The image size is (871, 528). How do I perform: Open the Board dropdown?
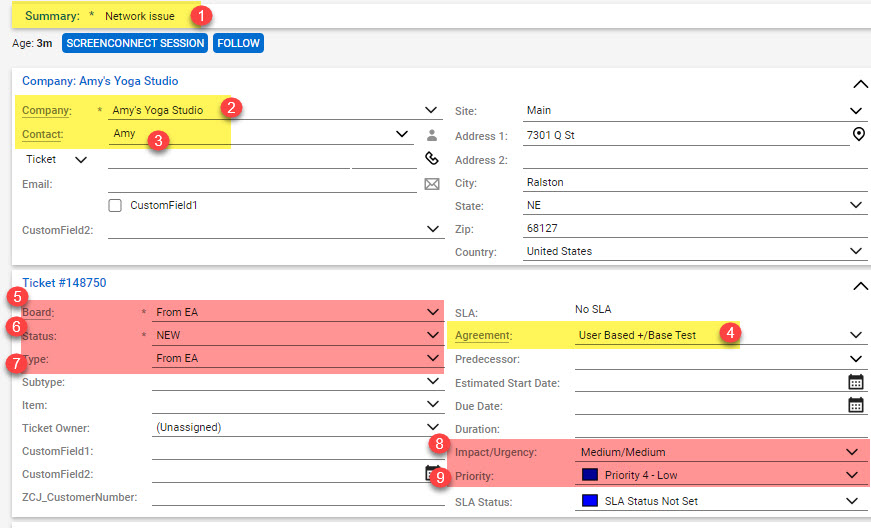(x=432, y=312)
